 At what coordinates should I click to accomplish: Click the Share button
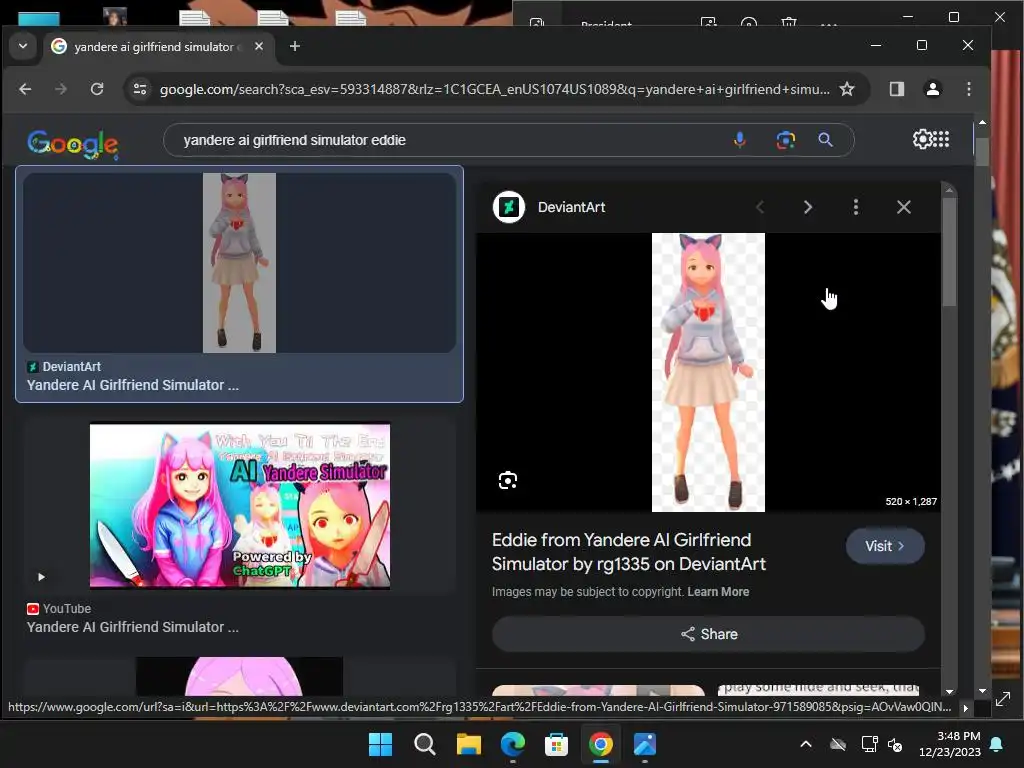[x=709, y=634]
